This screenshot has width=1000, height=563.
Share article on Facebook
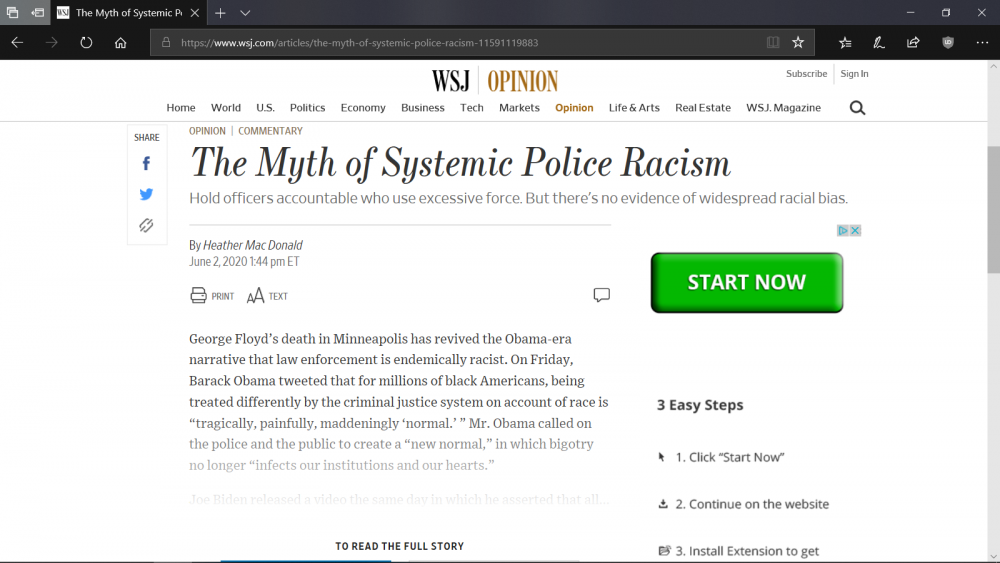click(x=146, y=164)
